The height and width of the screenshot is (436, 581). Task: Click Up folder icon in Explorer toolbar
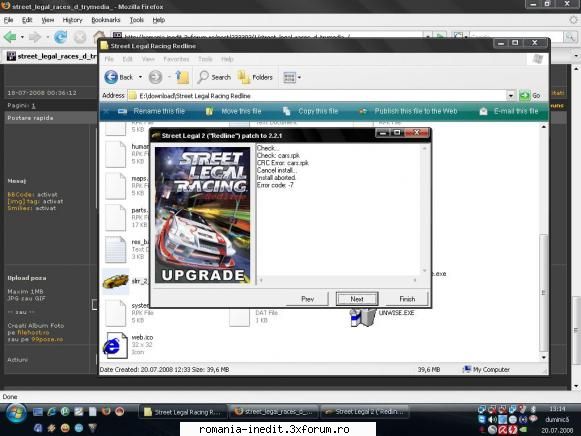[182, 77]
